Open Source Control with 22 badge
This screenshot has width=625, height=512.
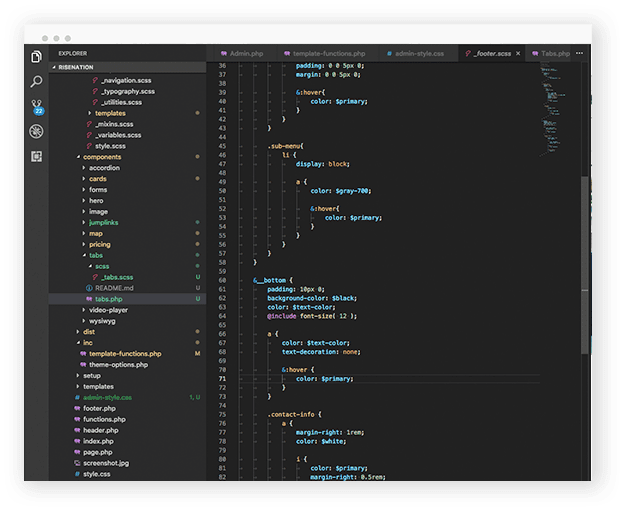tap(37, 107)
